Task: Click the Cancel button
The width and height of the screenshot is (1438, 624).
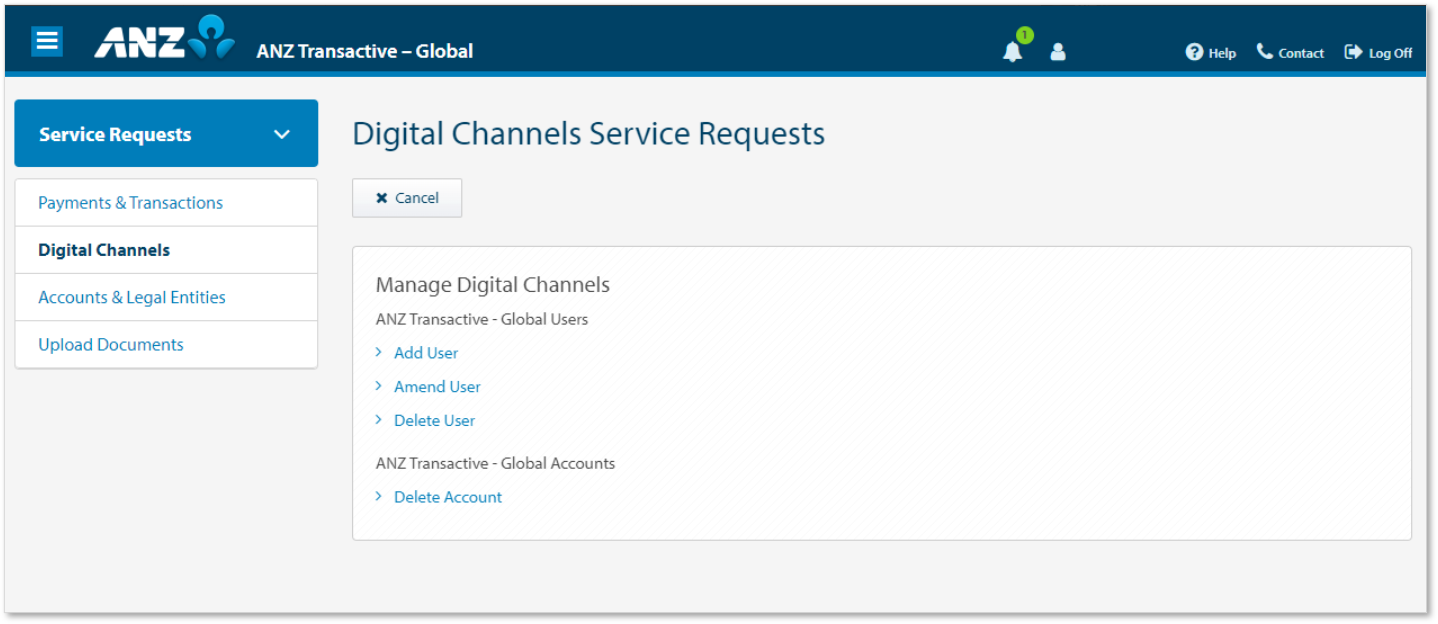Action: point(407,197)
